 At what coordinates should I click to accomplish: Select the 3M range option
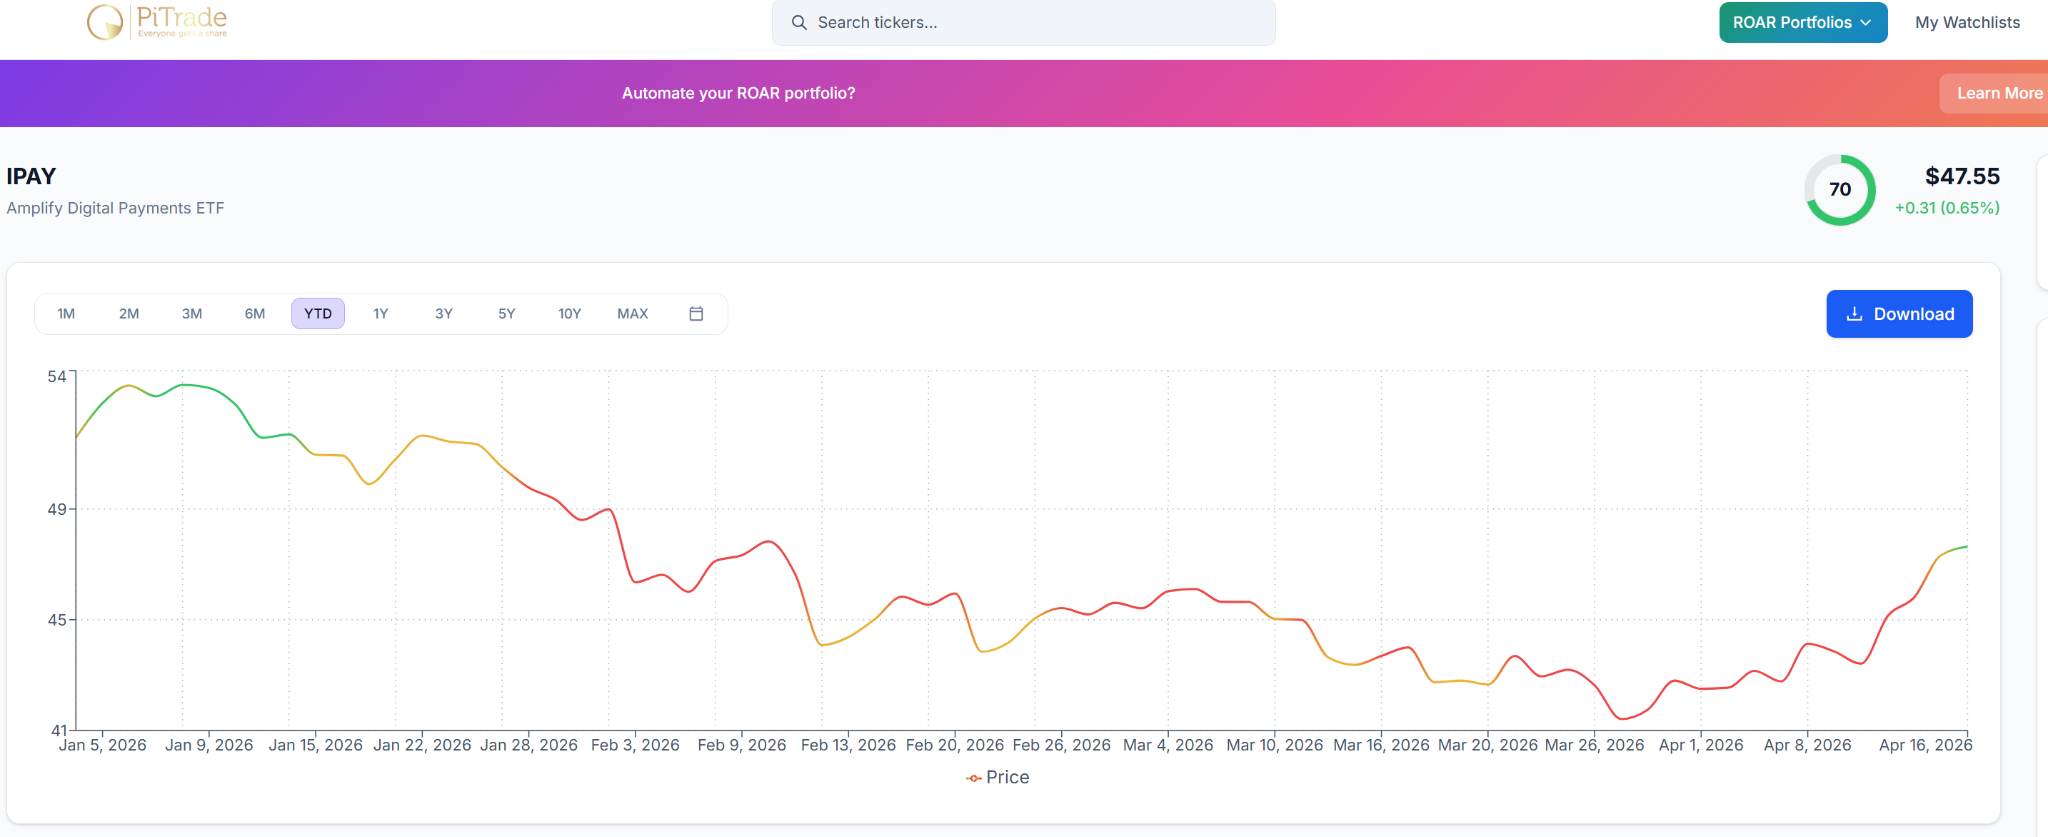(x=192, y=314)
